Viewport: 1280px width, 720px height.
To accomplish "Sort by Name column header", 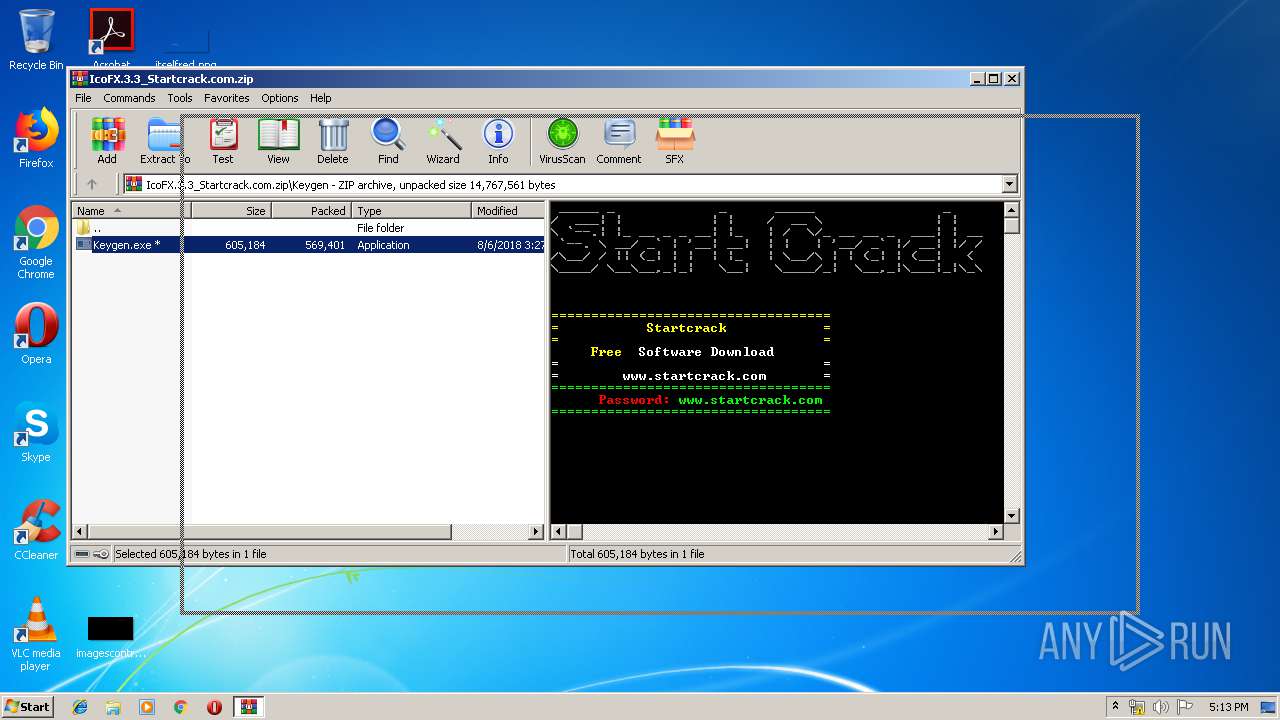I will point(131,211).
